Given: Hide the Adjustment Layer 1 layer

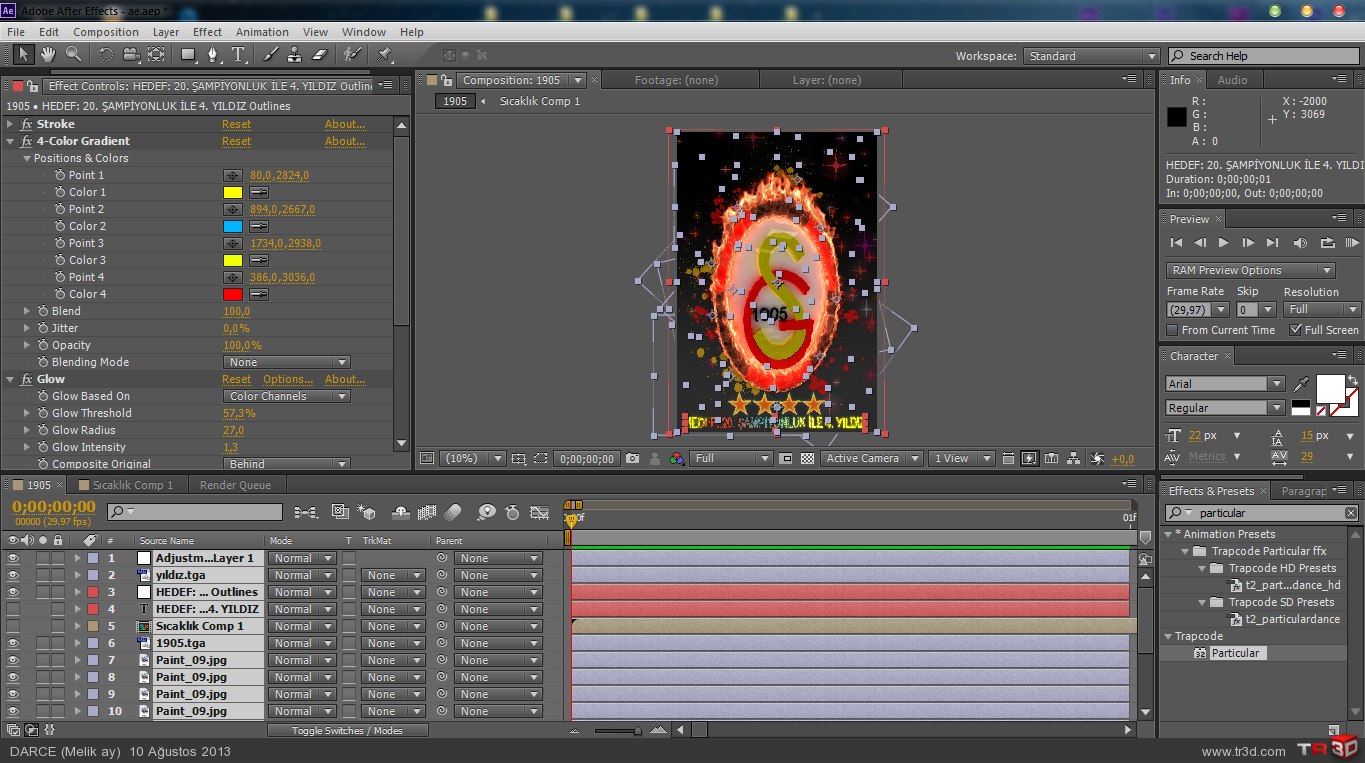Looking at the screenshot, I should click(13, 559).
